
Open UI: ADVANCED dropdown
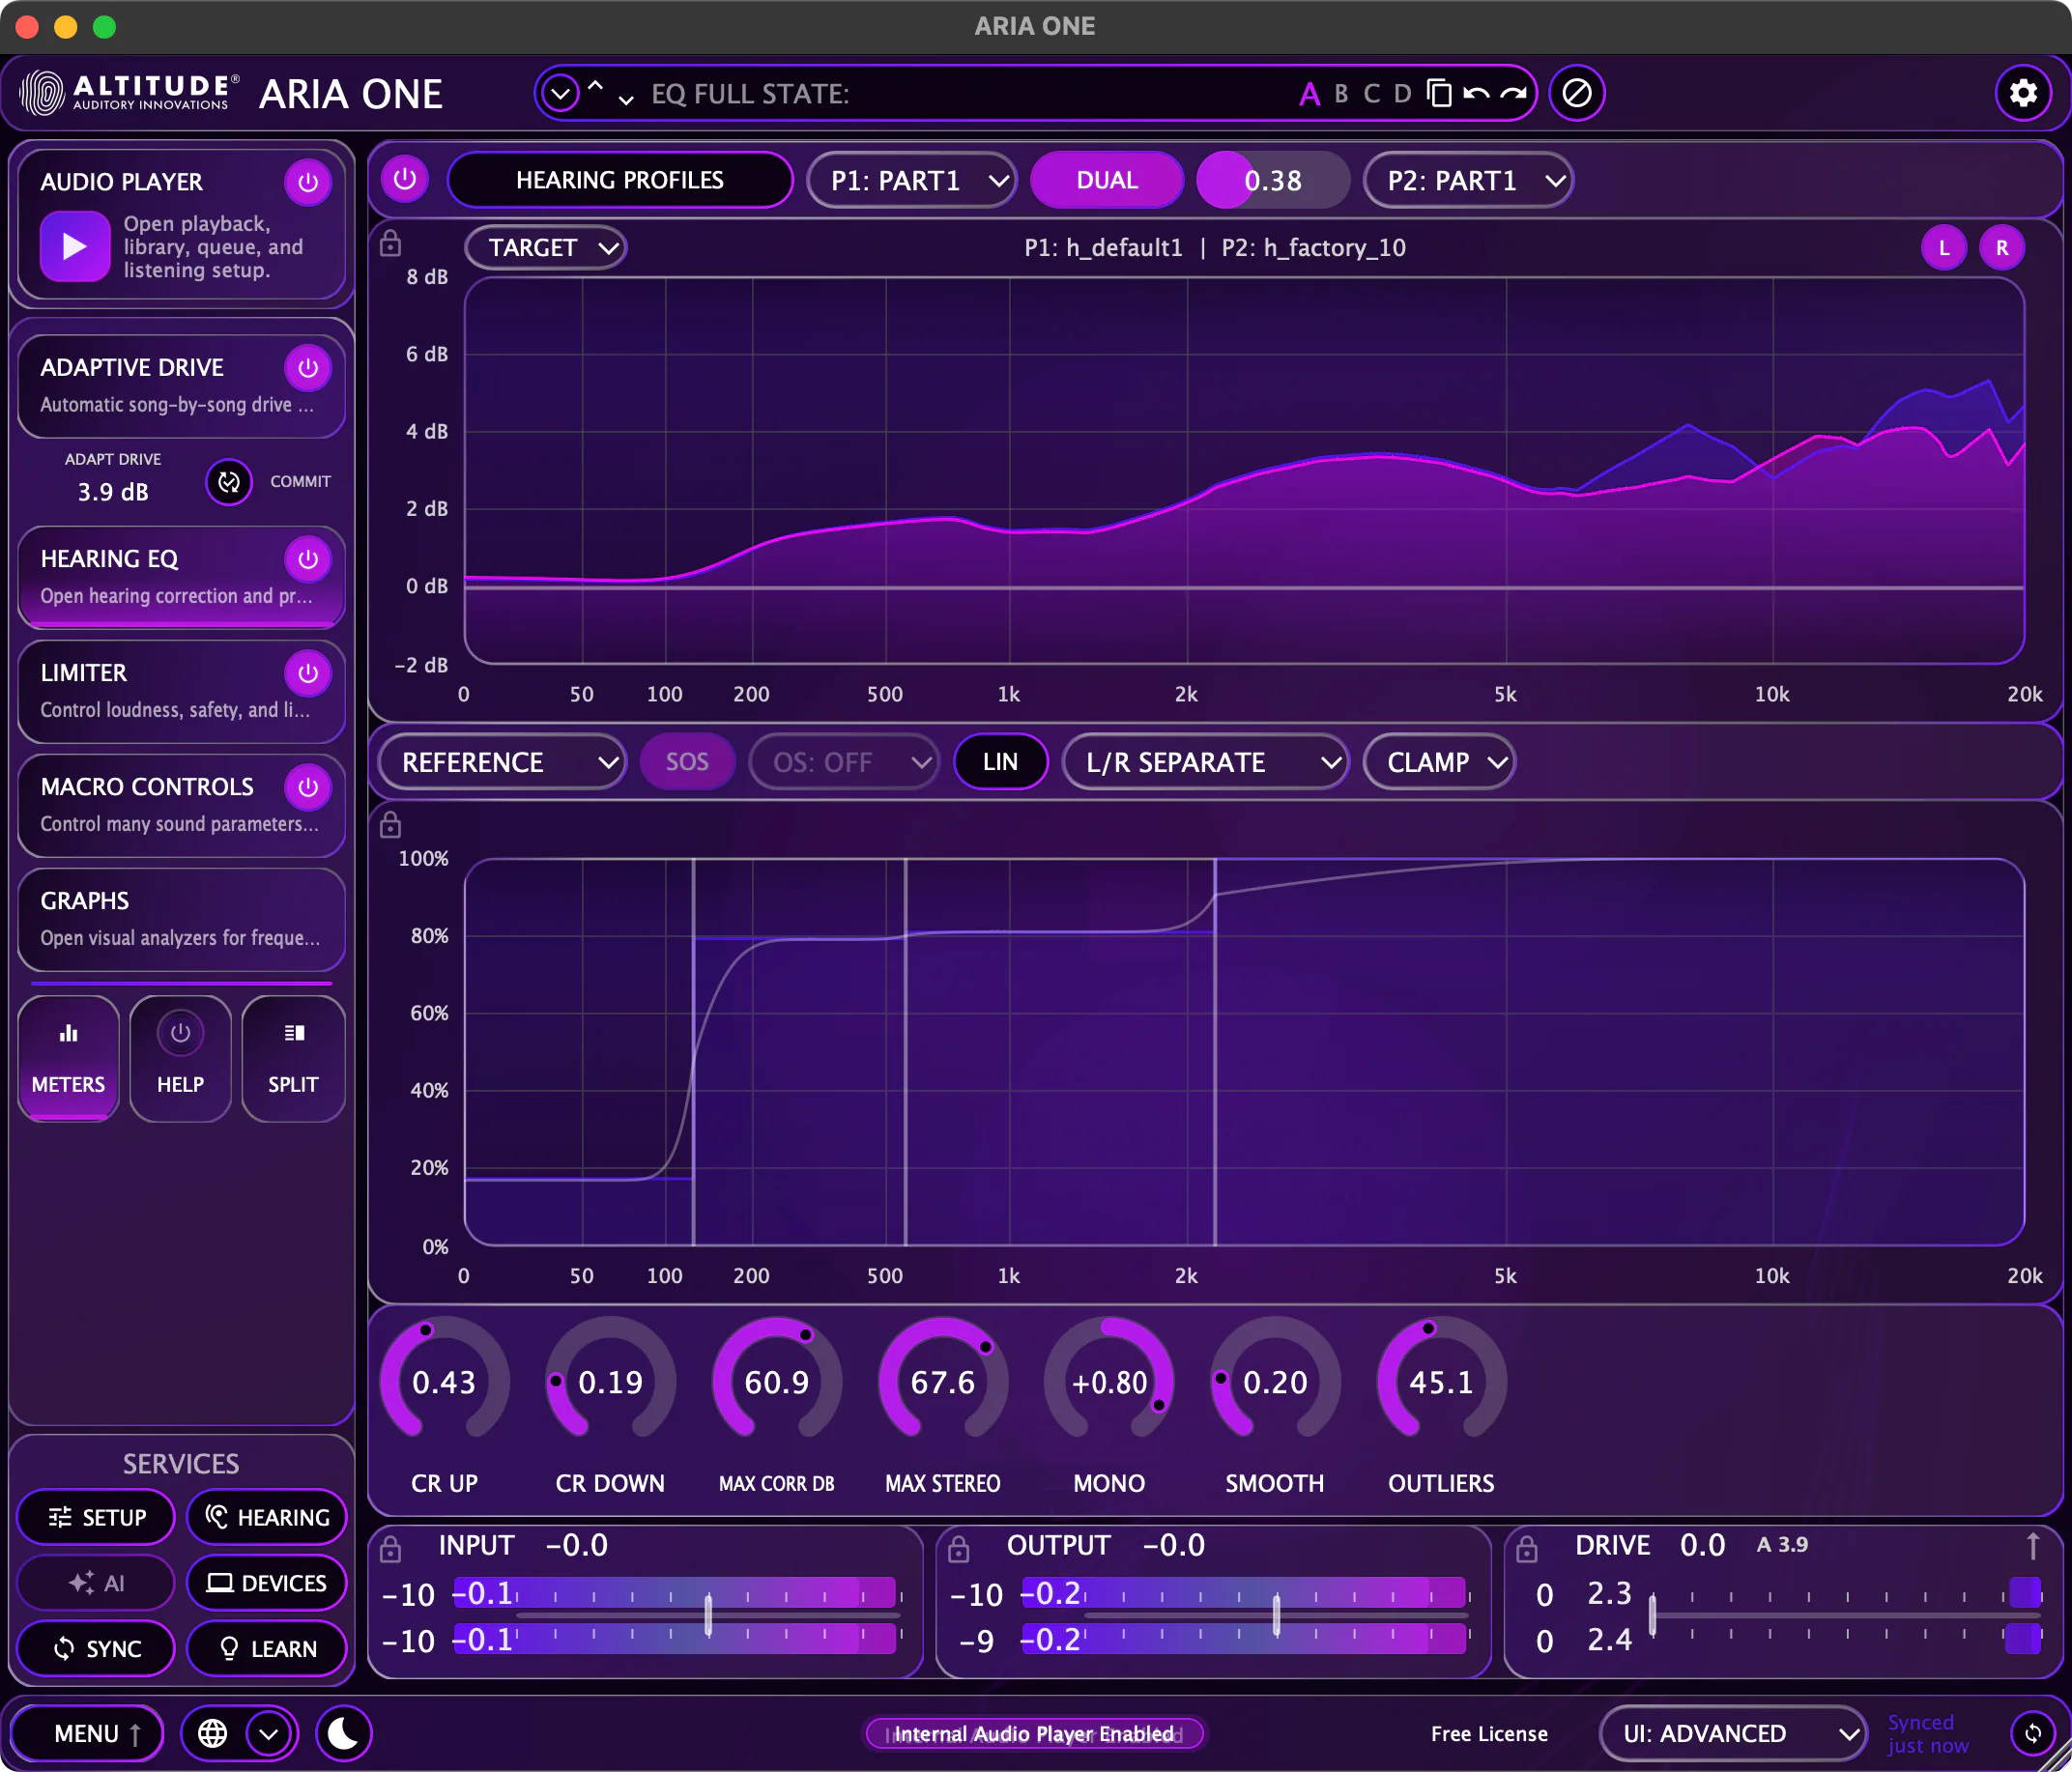(1733, 1733)
